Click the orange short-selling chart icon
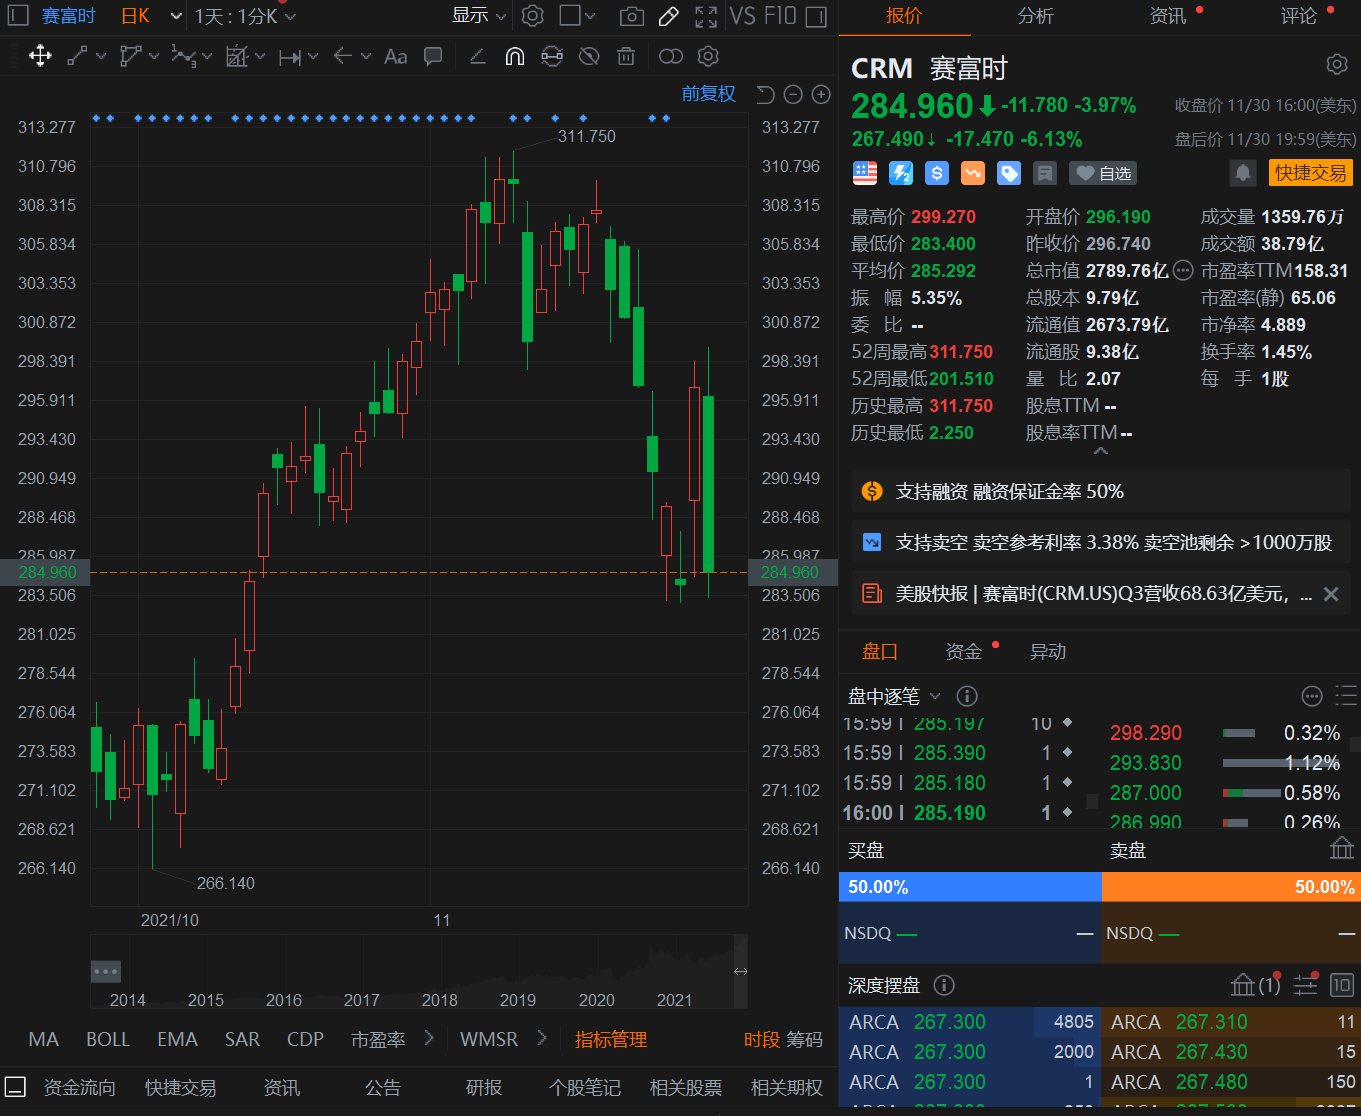The image size is (1361, 1116). point(973,173)
